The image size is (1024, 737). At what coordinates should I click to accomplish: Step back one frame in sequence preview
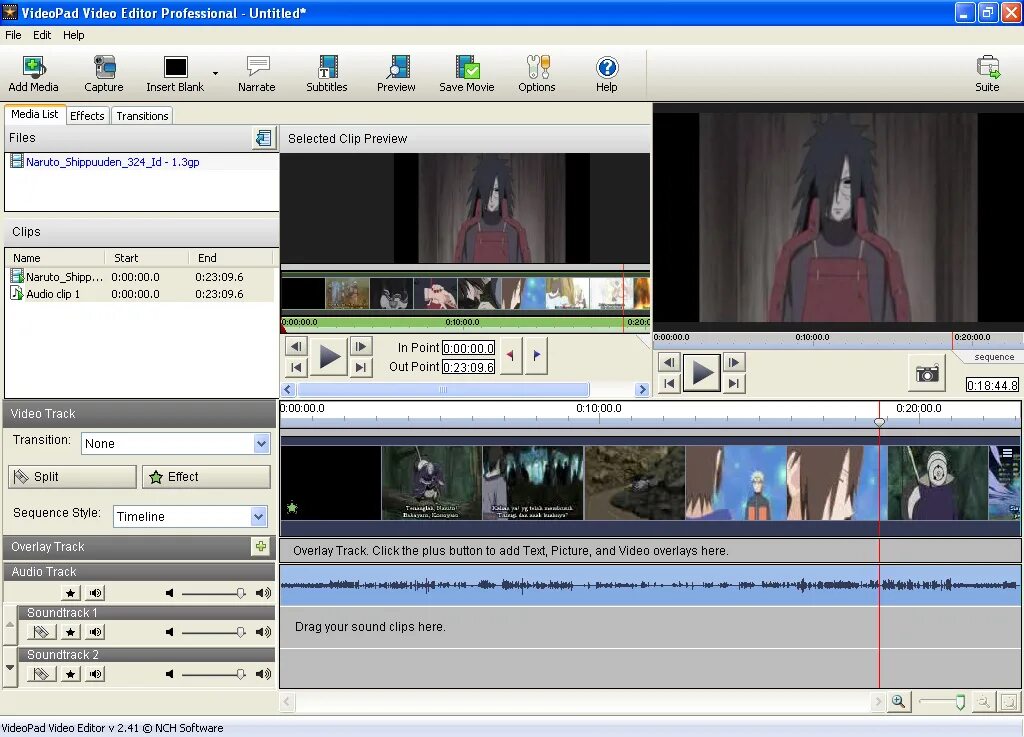click(x=669, y=362)
